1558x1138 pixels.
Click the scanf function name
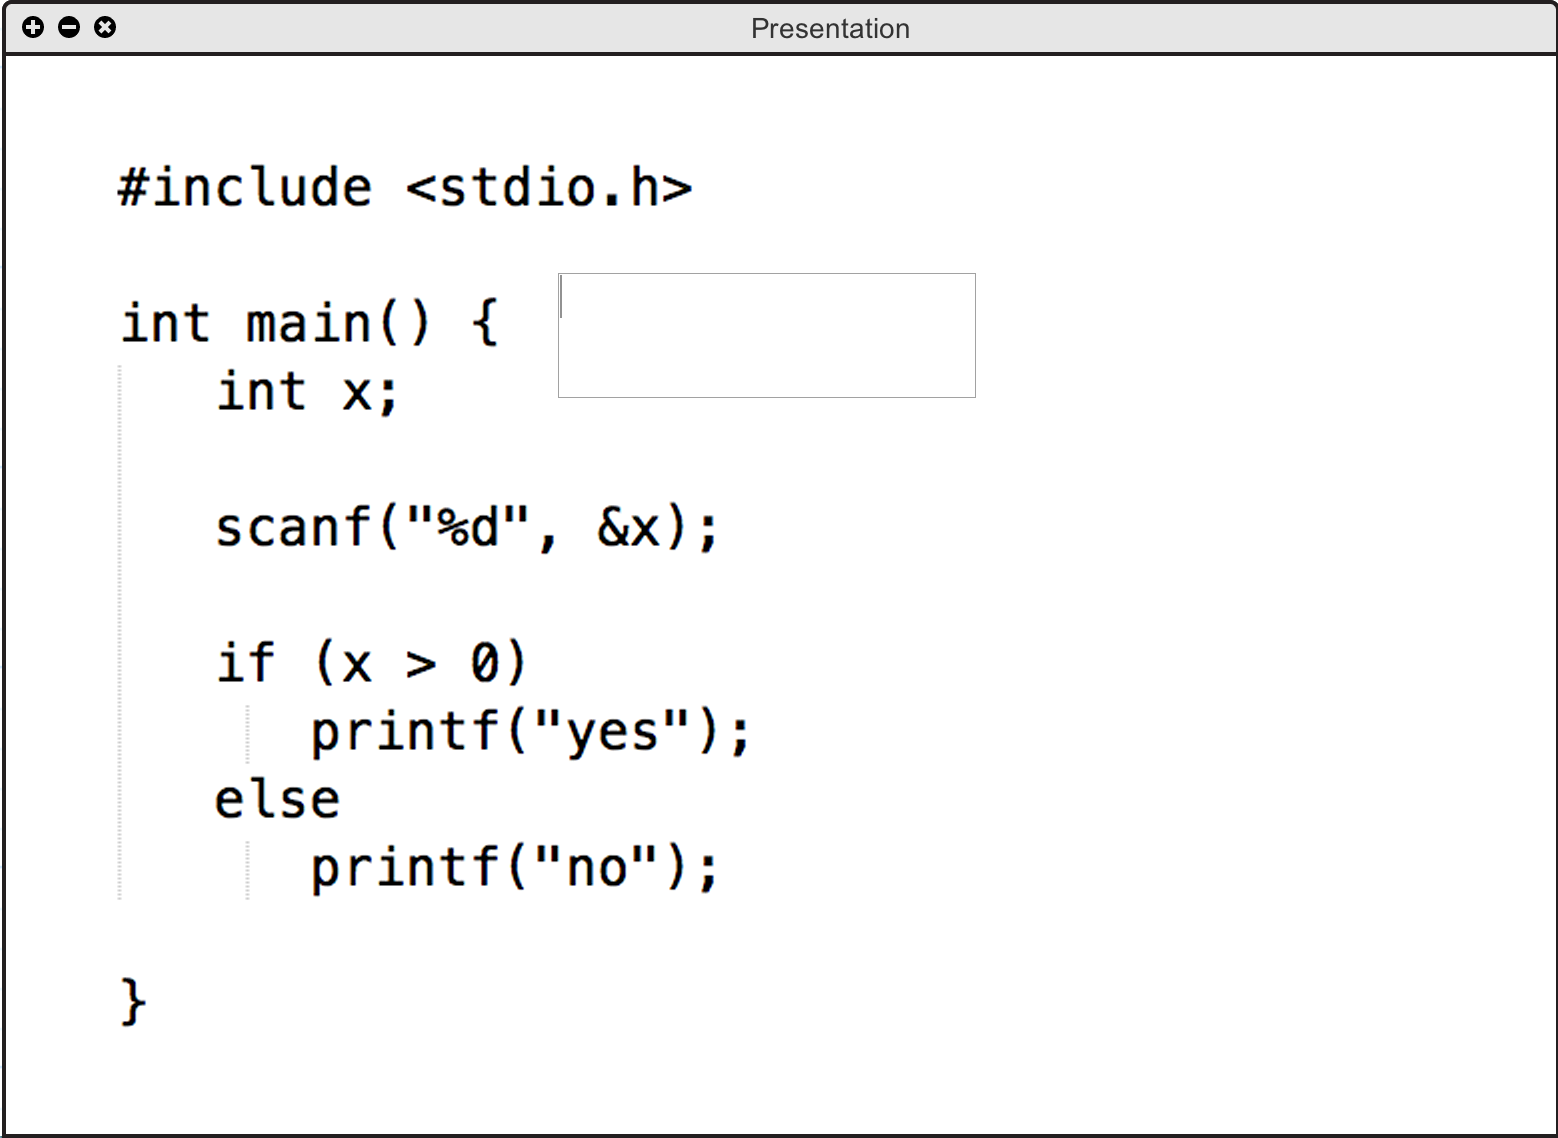293,527
